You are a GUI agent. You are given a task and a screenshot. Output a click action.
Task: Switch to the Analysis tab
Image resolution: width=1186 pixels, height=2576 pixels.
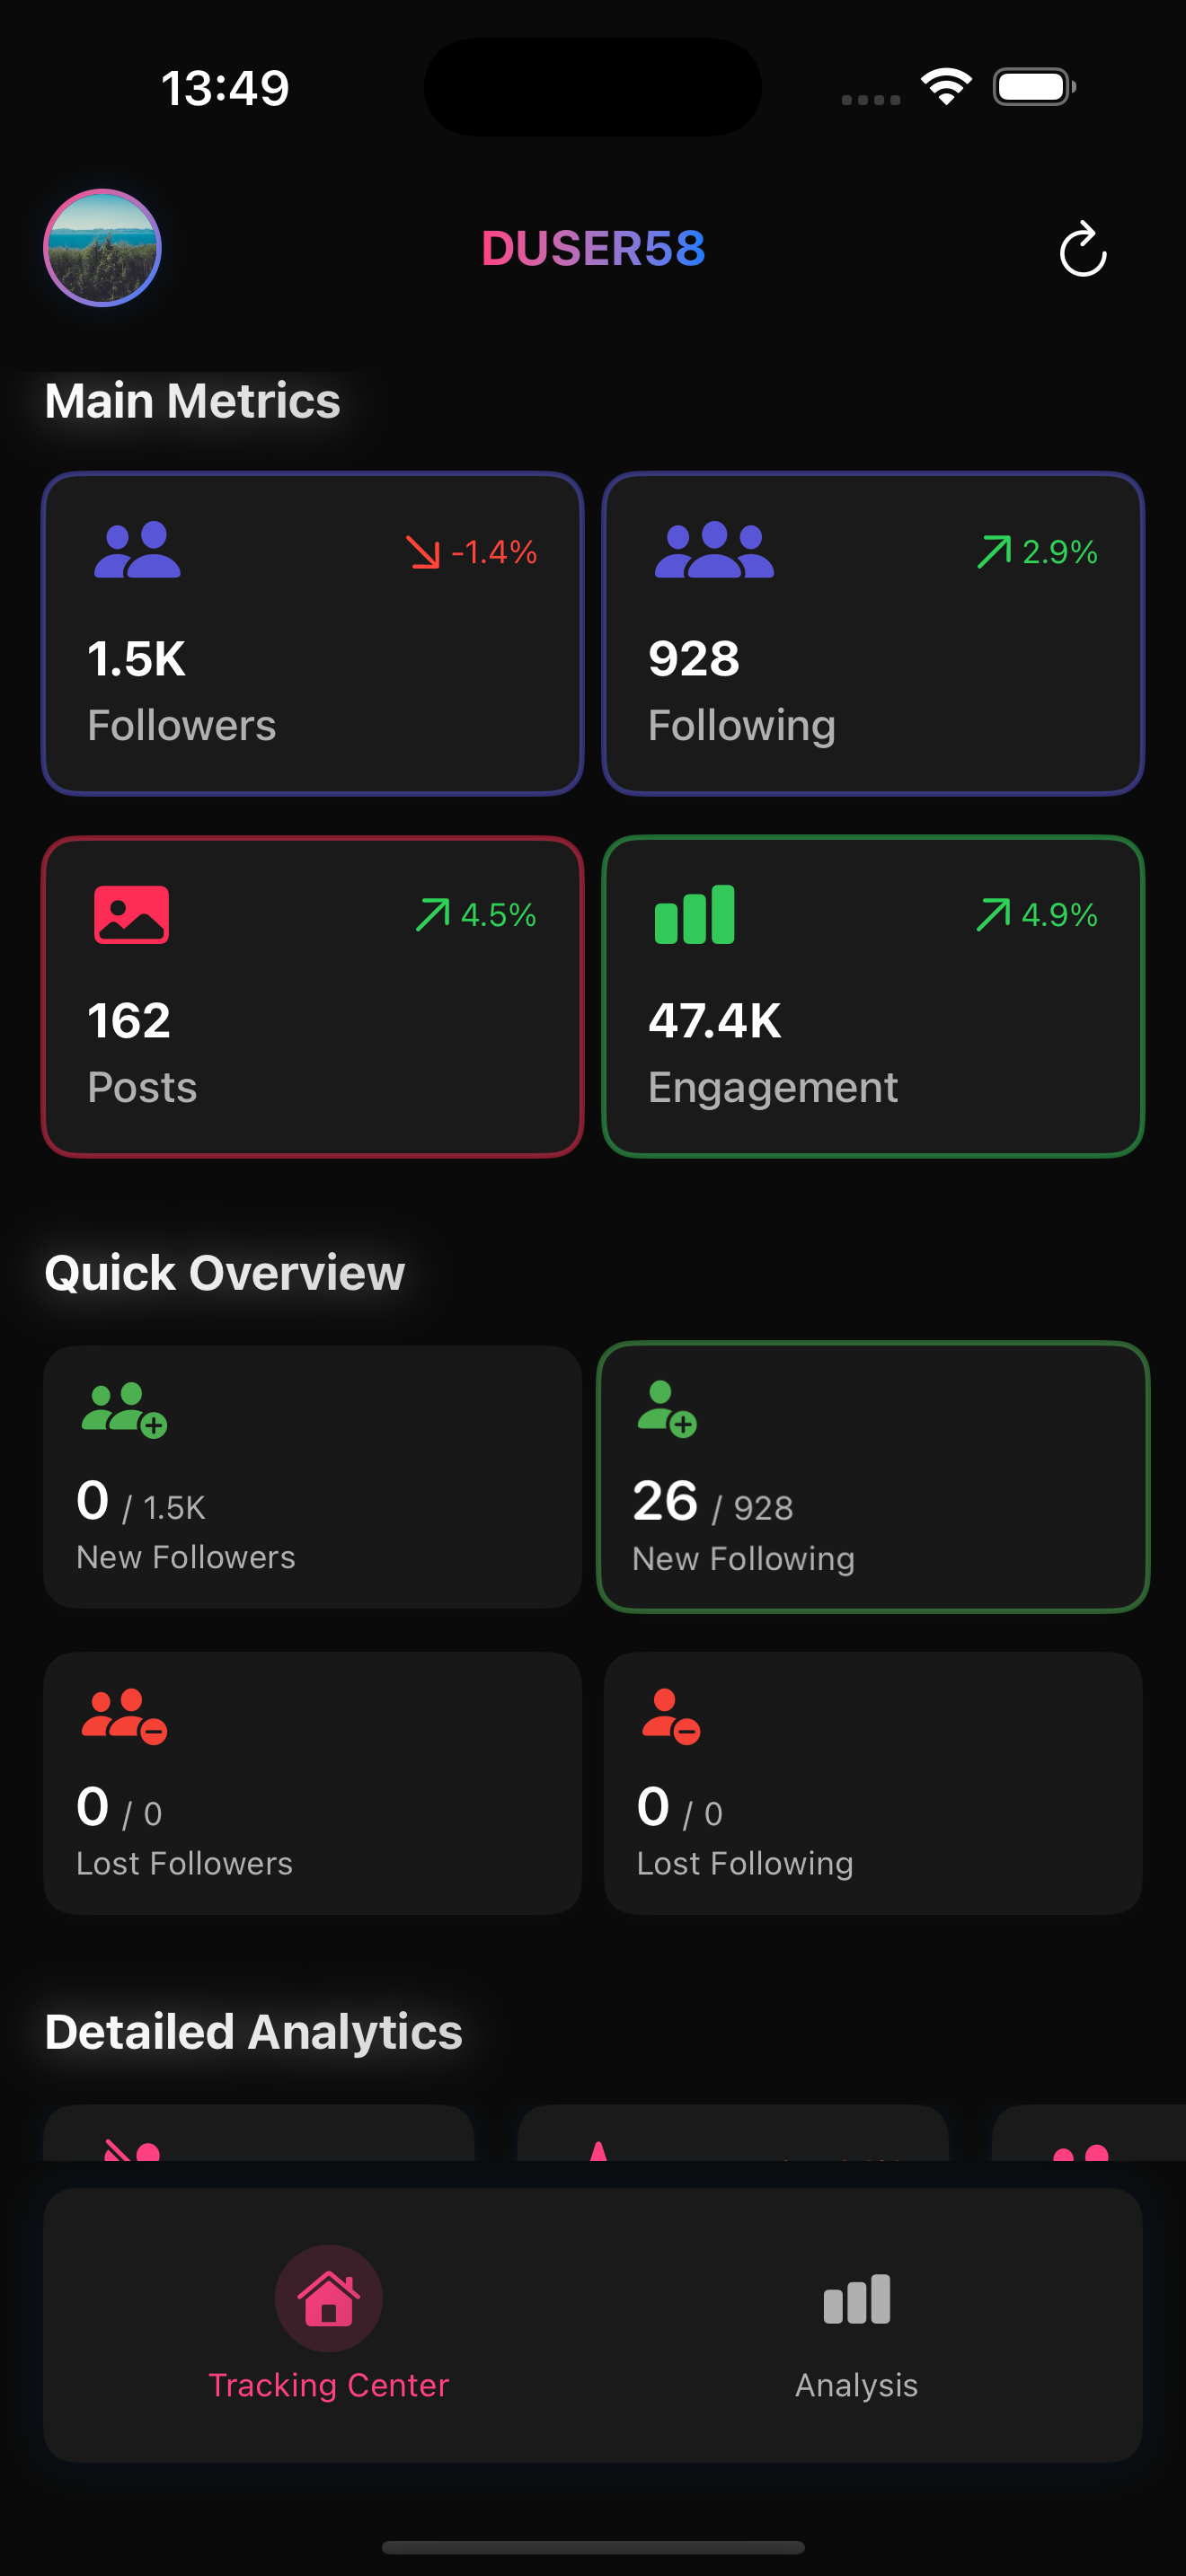click(855, 2340)
